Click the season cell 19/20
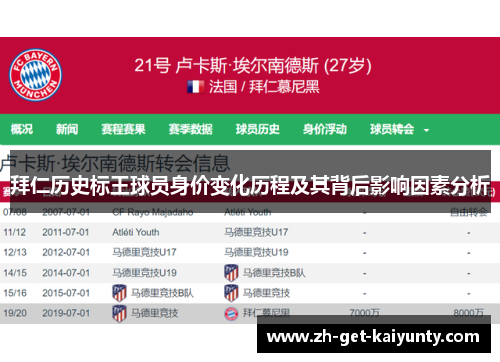Image resolution: width=500 pixels, height=362 pixels. coord(15,313)
